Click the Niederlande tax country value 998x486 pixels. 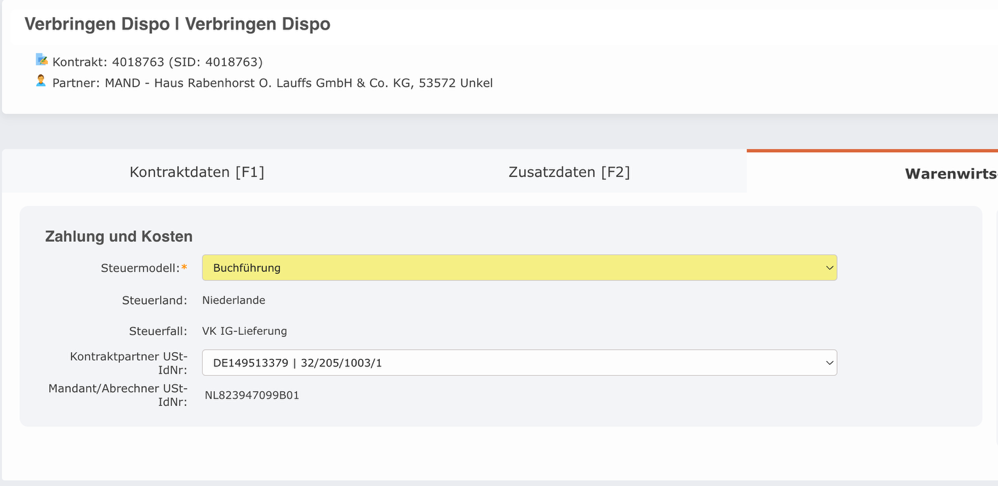click(x=234, y=300)
